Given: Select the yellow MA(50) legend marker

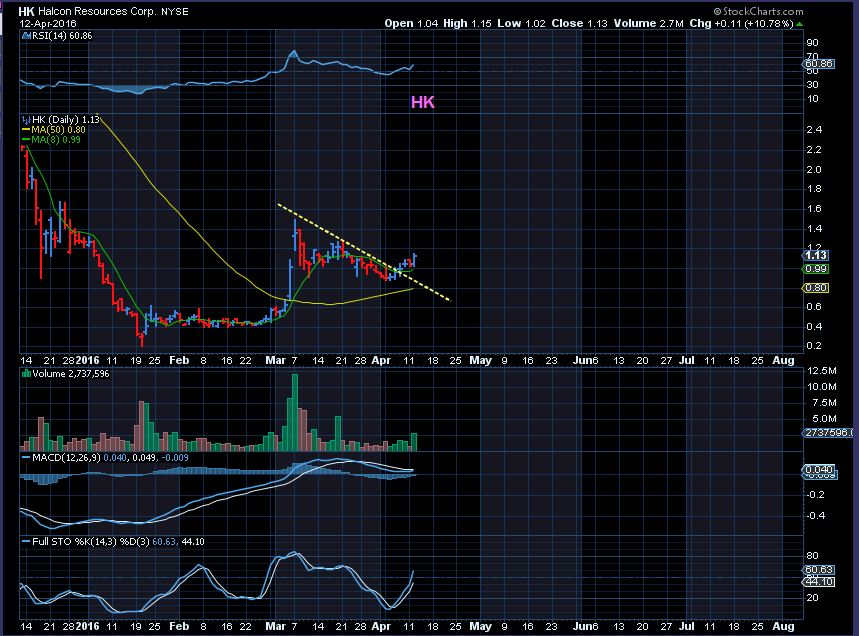Looking at the screenshot, I should (26, 130).
